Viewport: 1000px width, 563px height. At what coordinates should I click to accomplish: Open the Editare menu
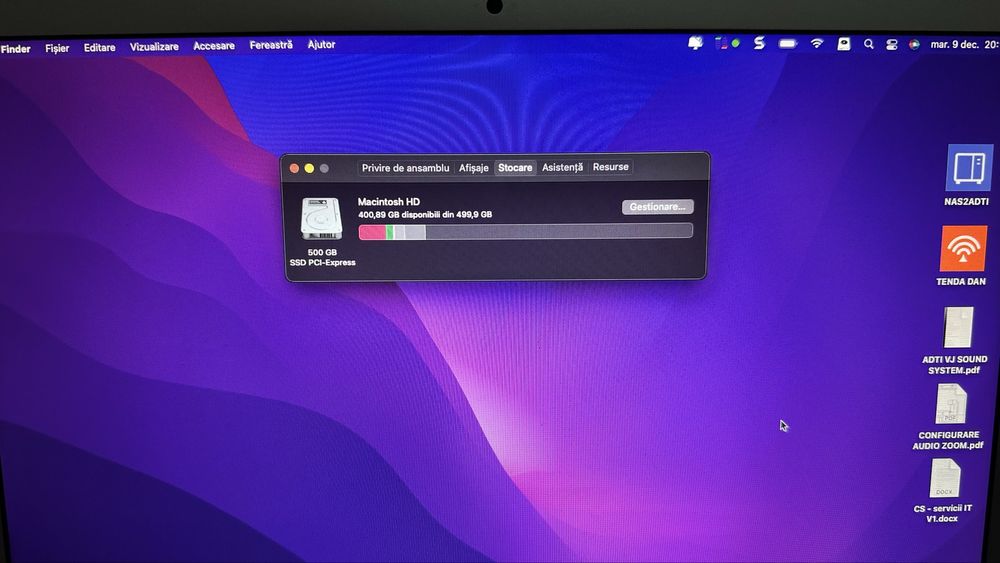pos(99,47)
